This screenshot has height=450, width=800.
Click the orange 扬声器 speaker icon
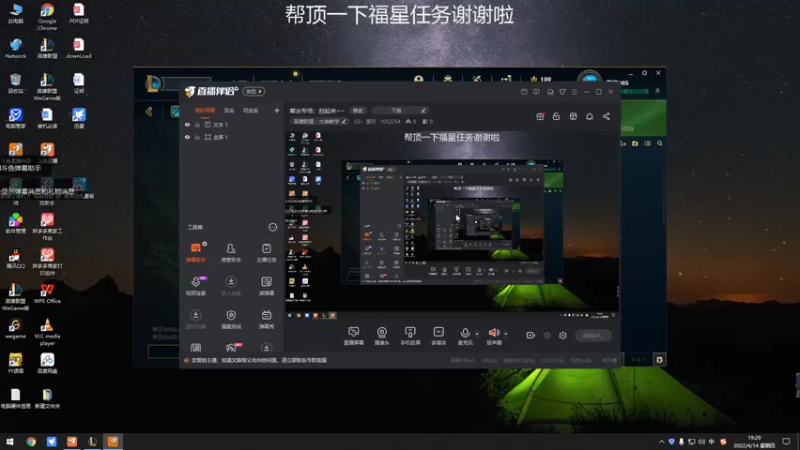point(494,334)
